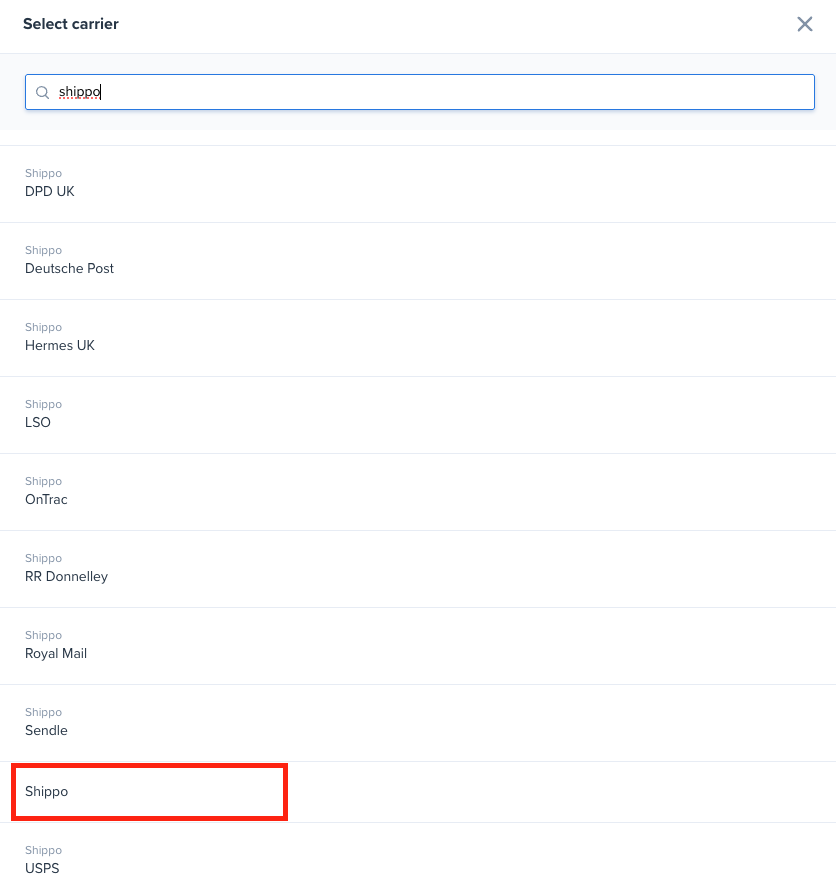
Task: Select the standalone Shippo carrier
Action: (x=418, y=792)
